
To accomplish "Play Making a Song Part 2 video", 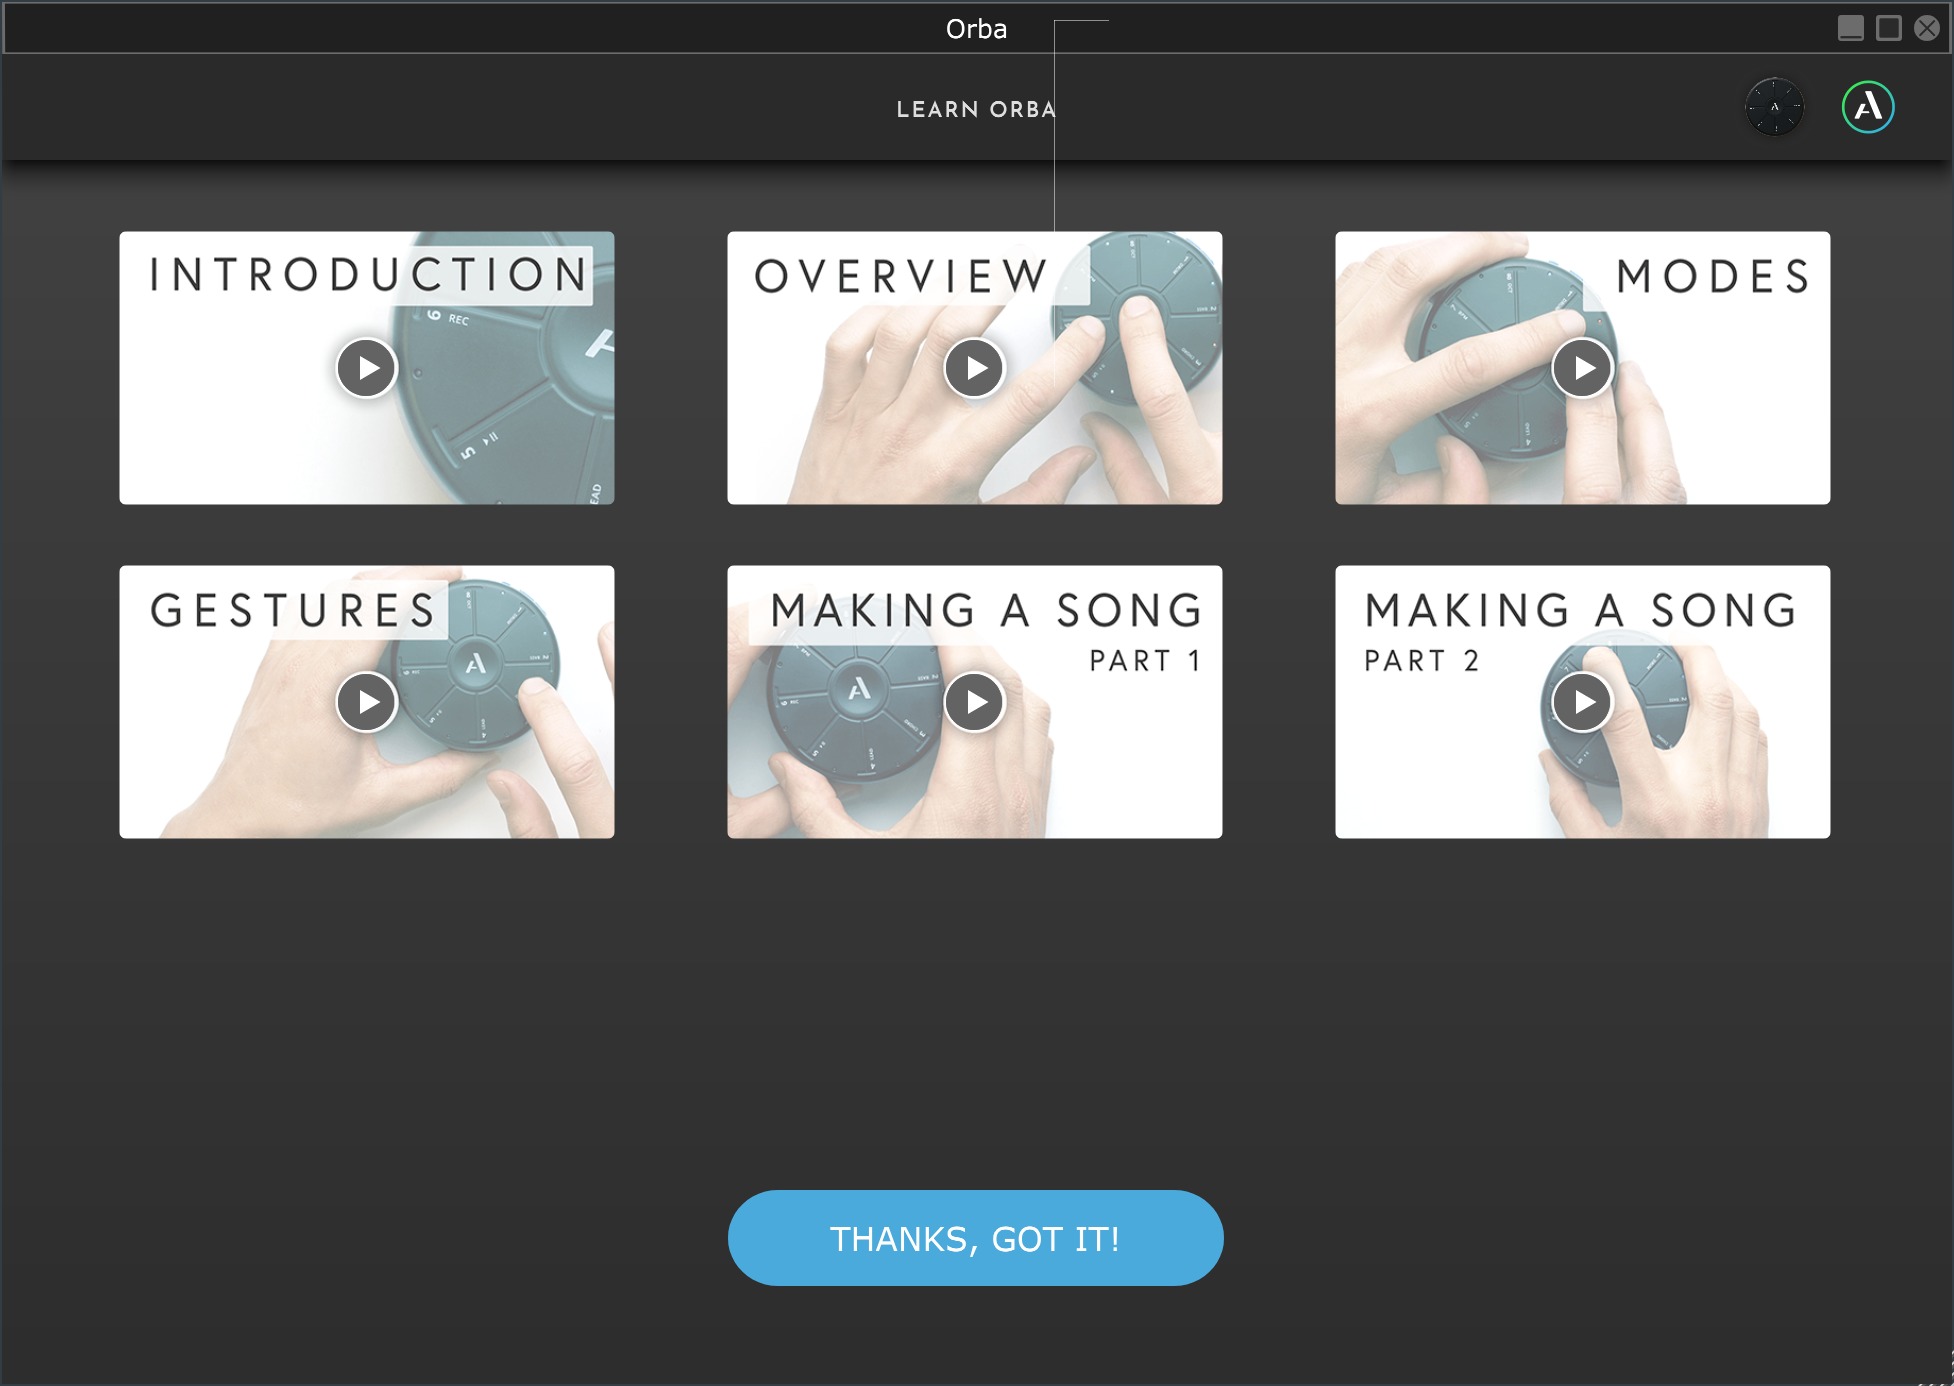I will pos(1582,702).
